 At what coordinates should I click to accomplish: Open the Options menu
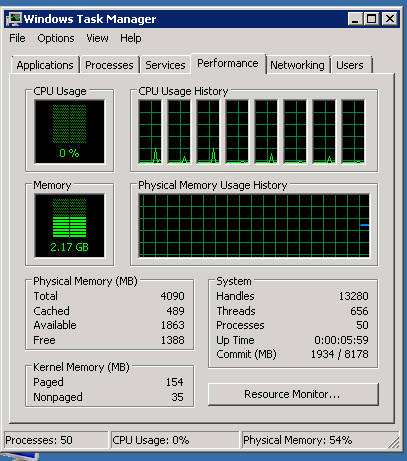pos(56,38)
